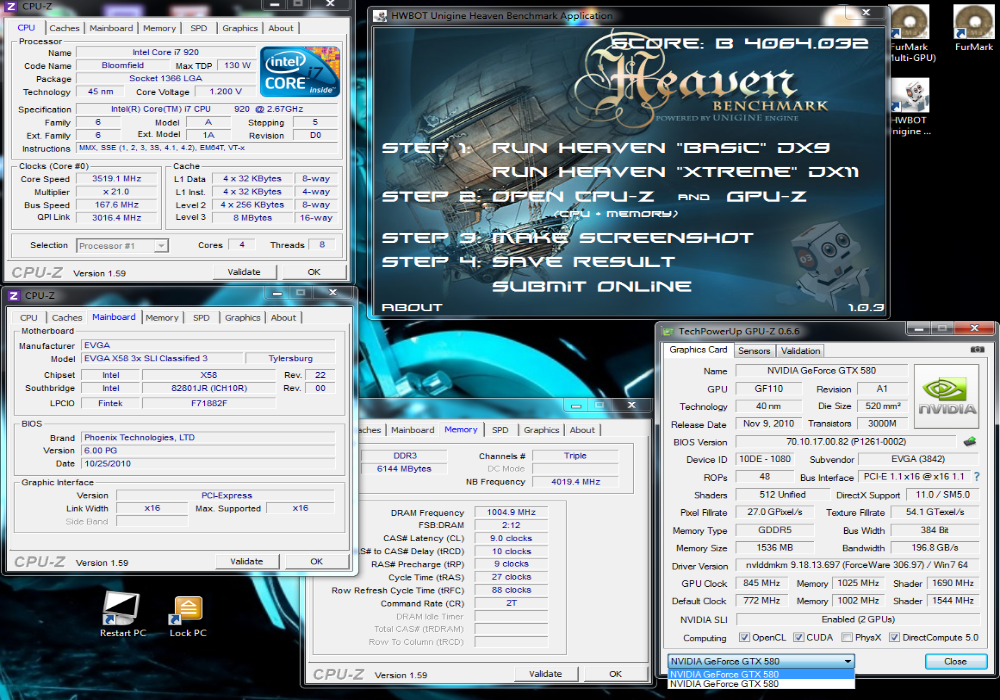This screenshot has width=1000, height=700.
Task: Toggle the OpenCL checkbox
Action: pos(744,637)
